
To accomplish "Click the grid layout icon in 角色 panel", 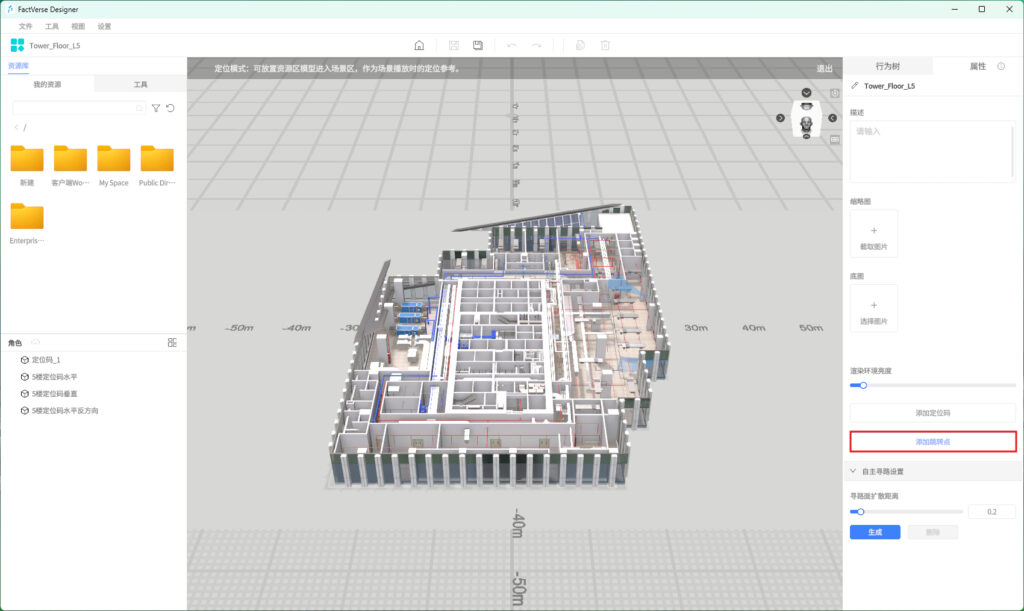I will tap(172, 343).
